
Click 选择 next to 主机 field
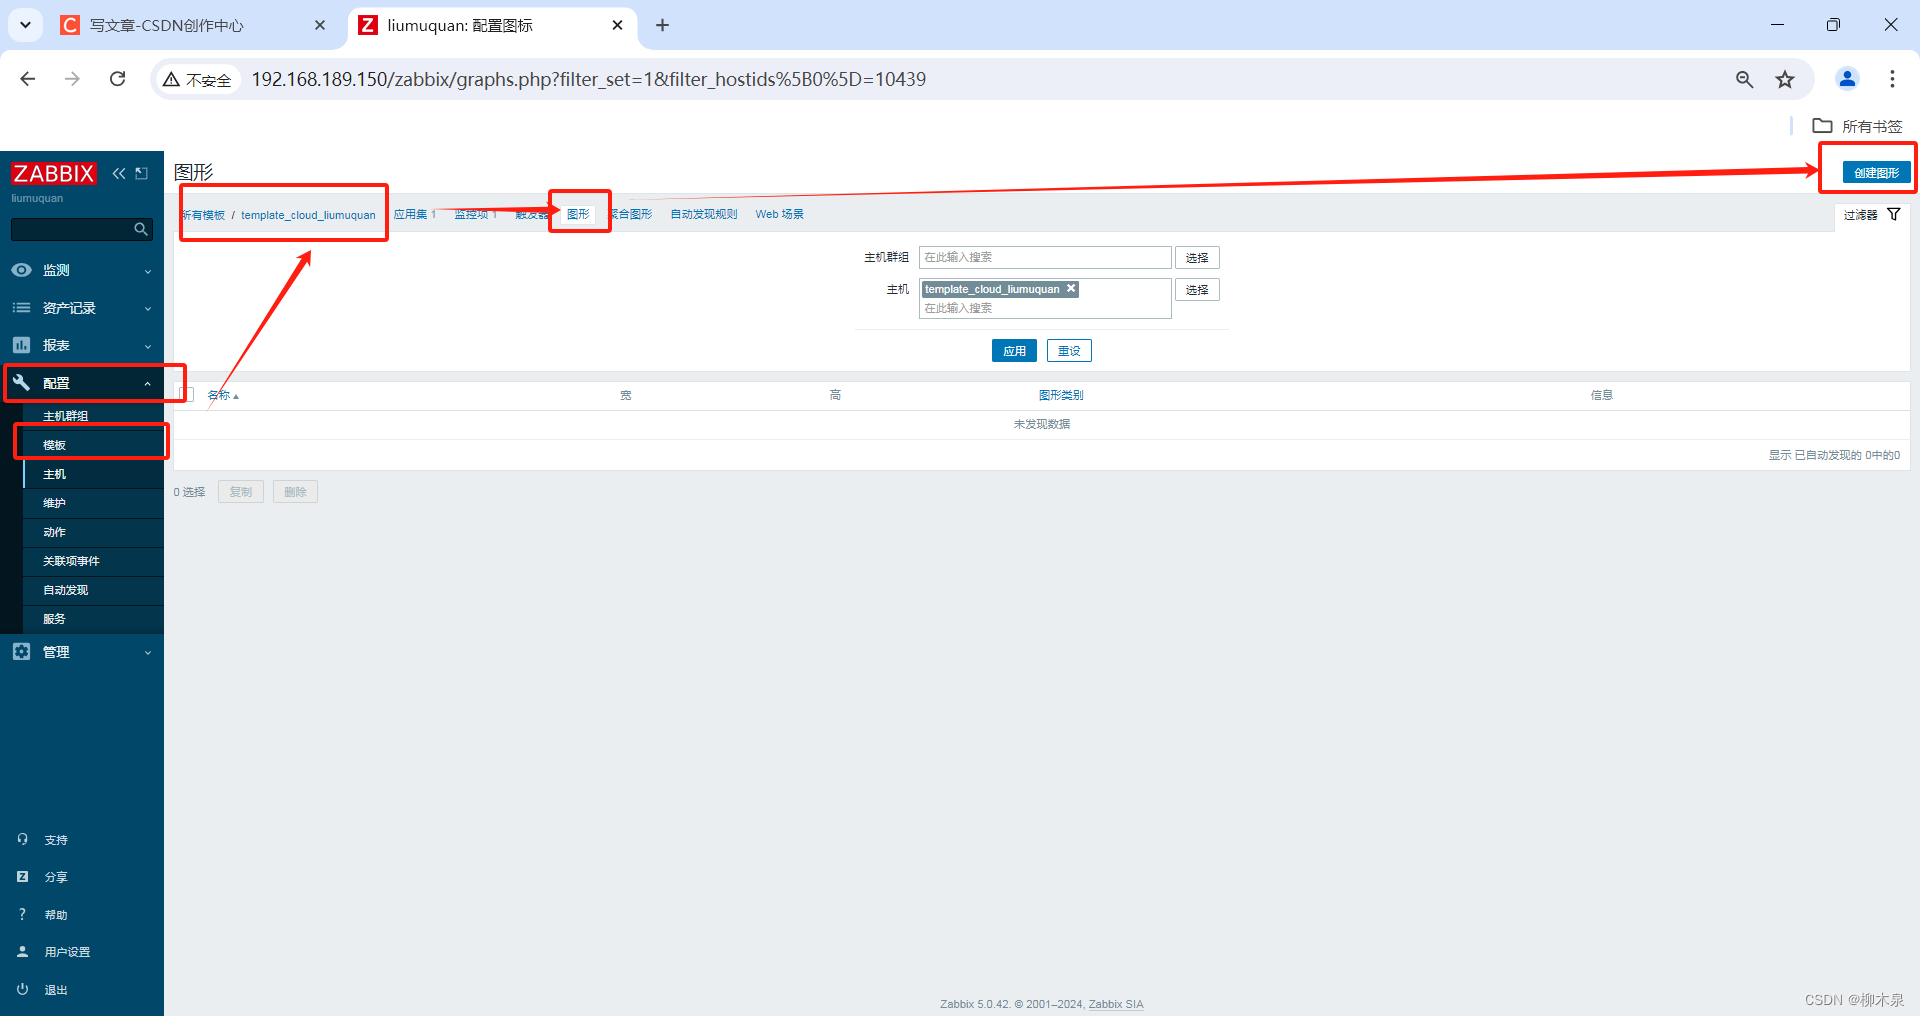click(1197, 290)
